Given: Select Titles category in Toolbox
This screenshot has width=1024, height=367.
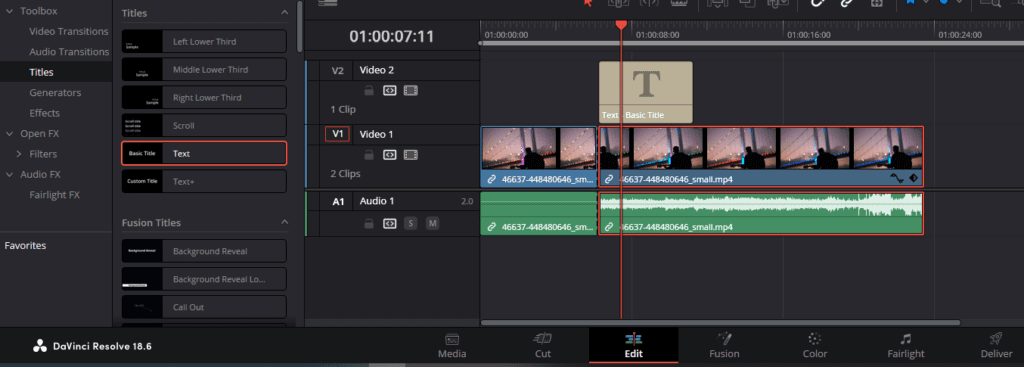Looking at the screenshot, I should [41, 72].
